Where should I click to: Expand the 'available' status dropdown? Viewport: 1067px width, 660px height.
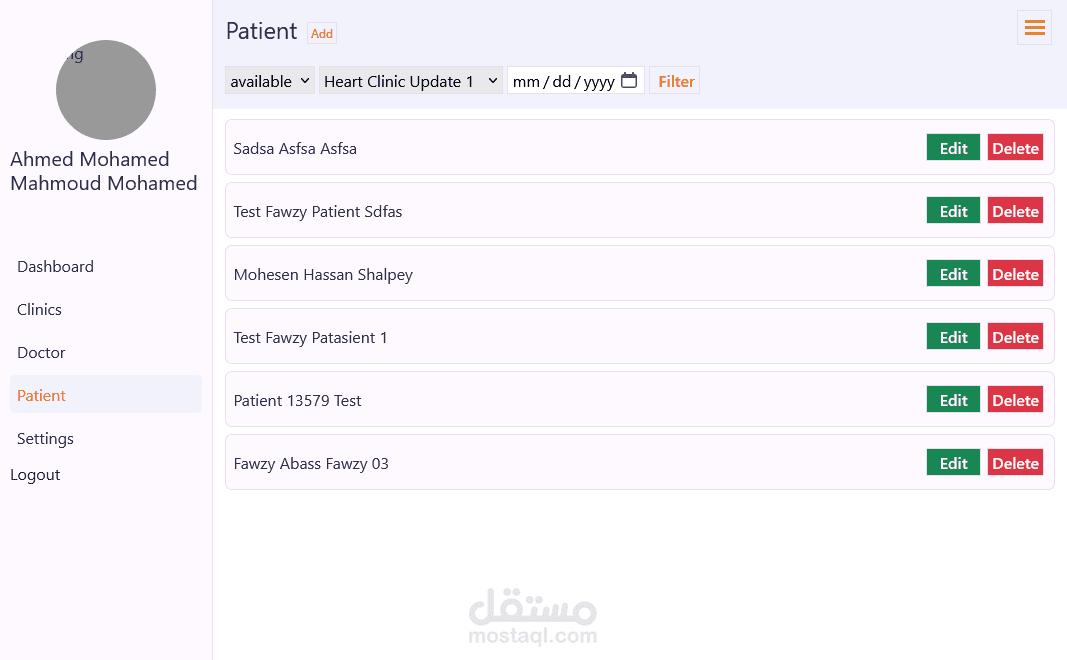[270, 81]
